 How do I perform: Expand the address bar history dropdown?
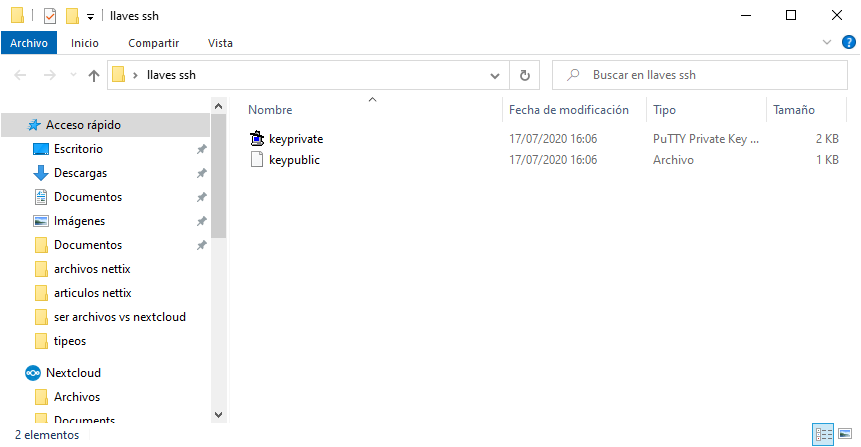[495, 75]
